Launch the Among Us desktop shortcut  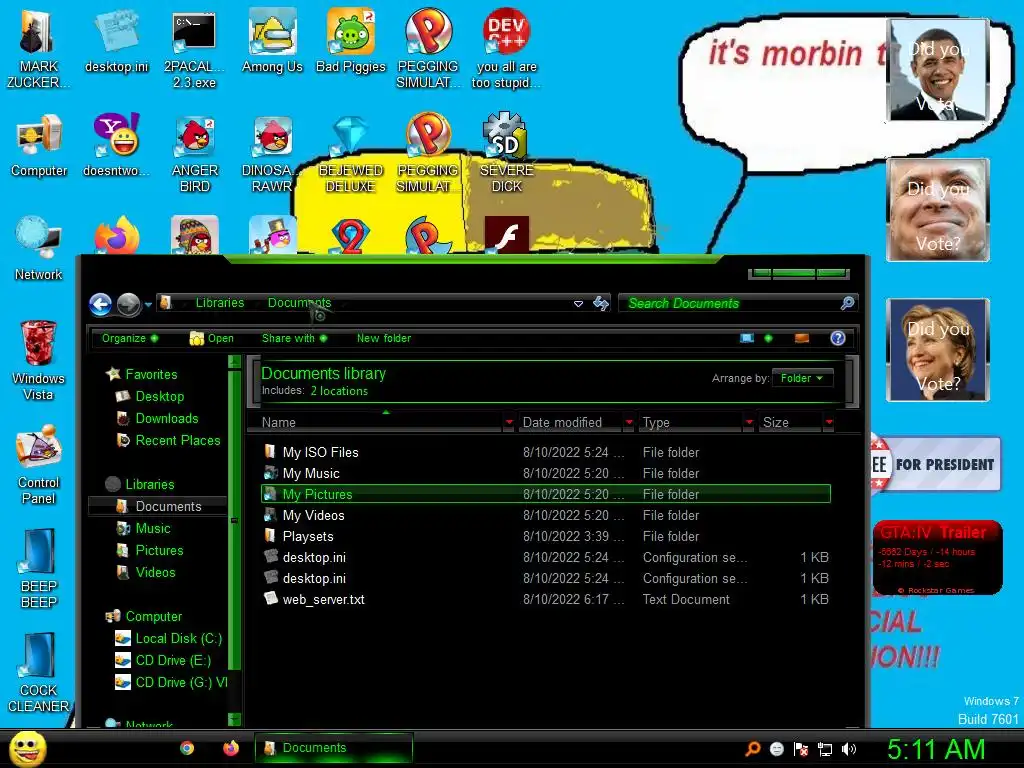pyautogui.click(x=272, y=42)
